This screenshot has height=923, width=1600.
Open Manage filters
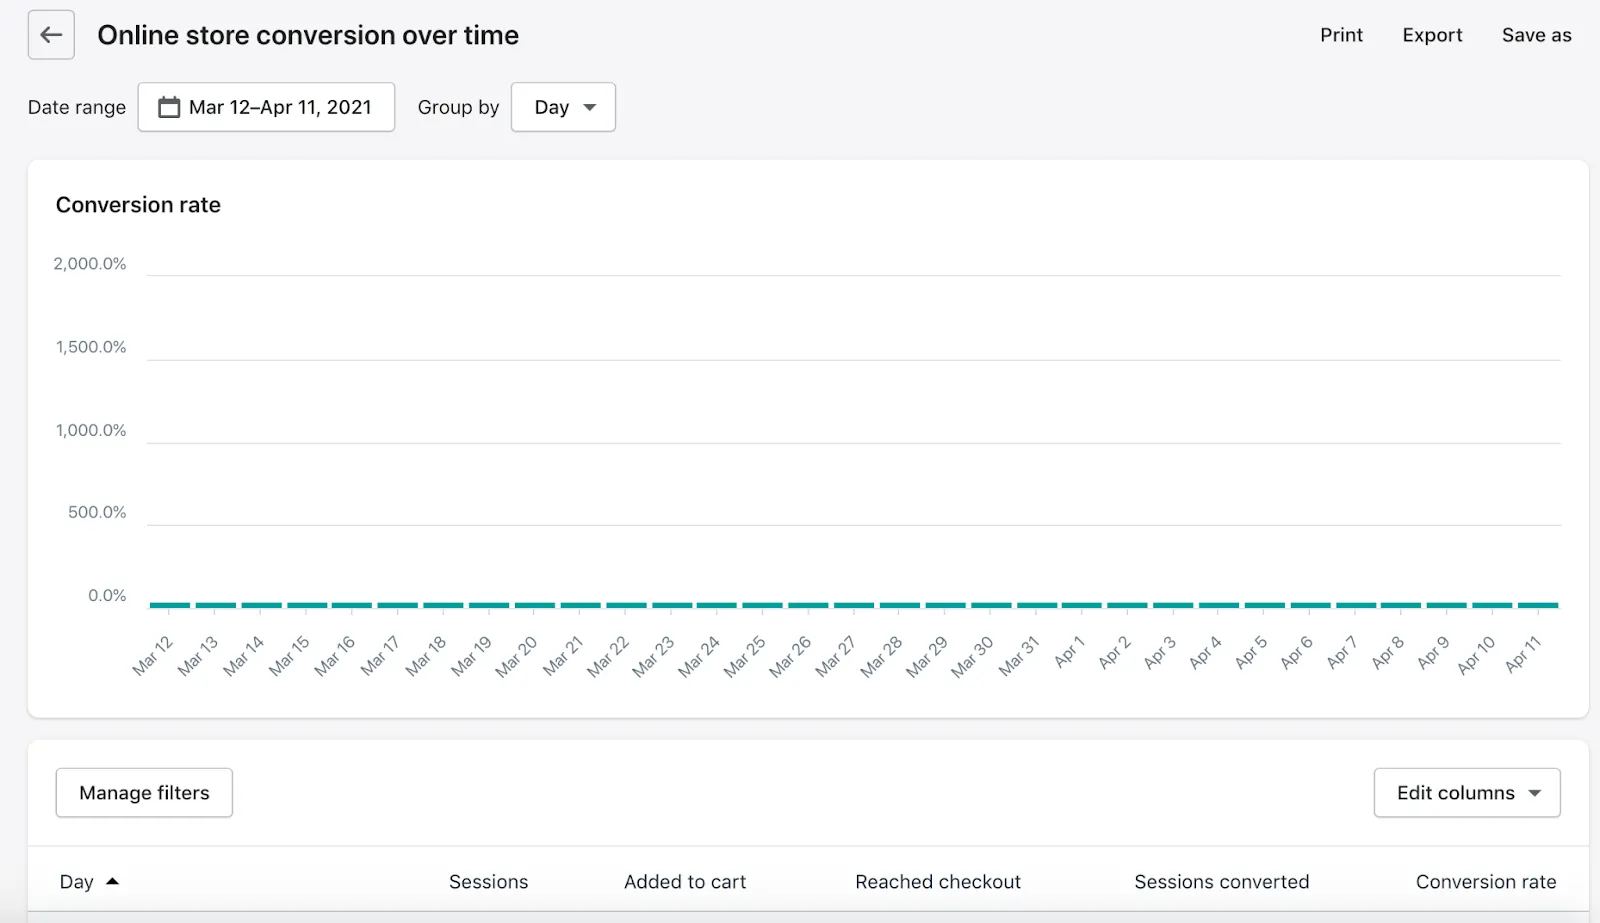coord(144,793)
